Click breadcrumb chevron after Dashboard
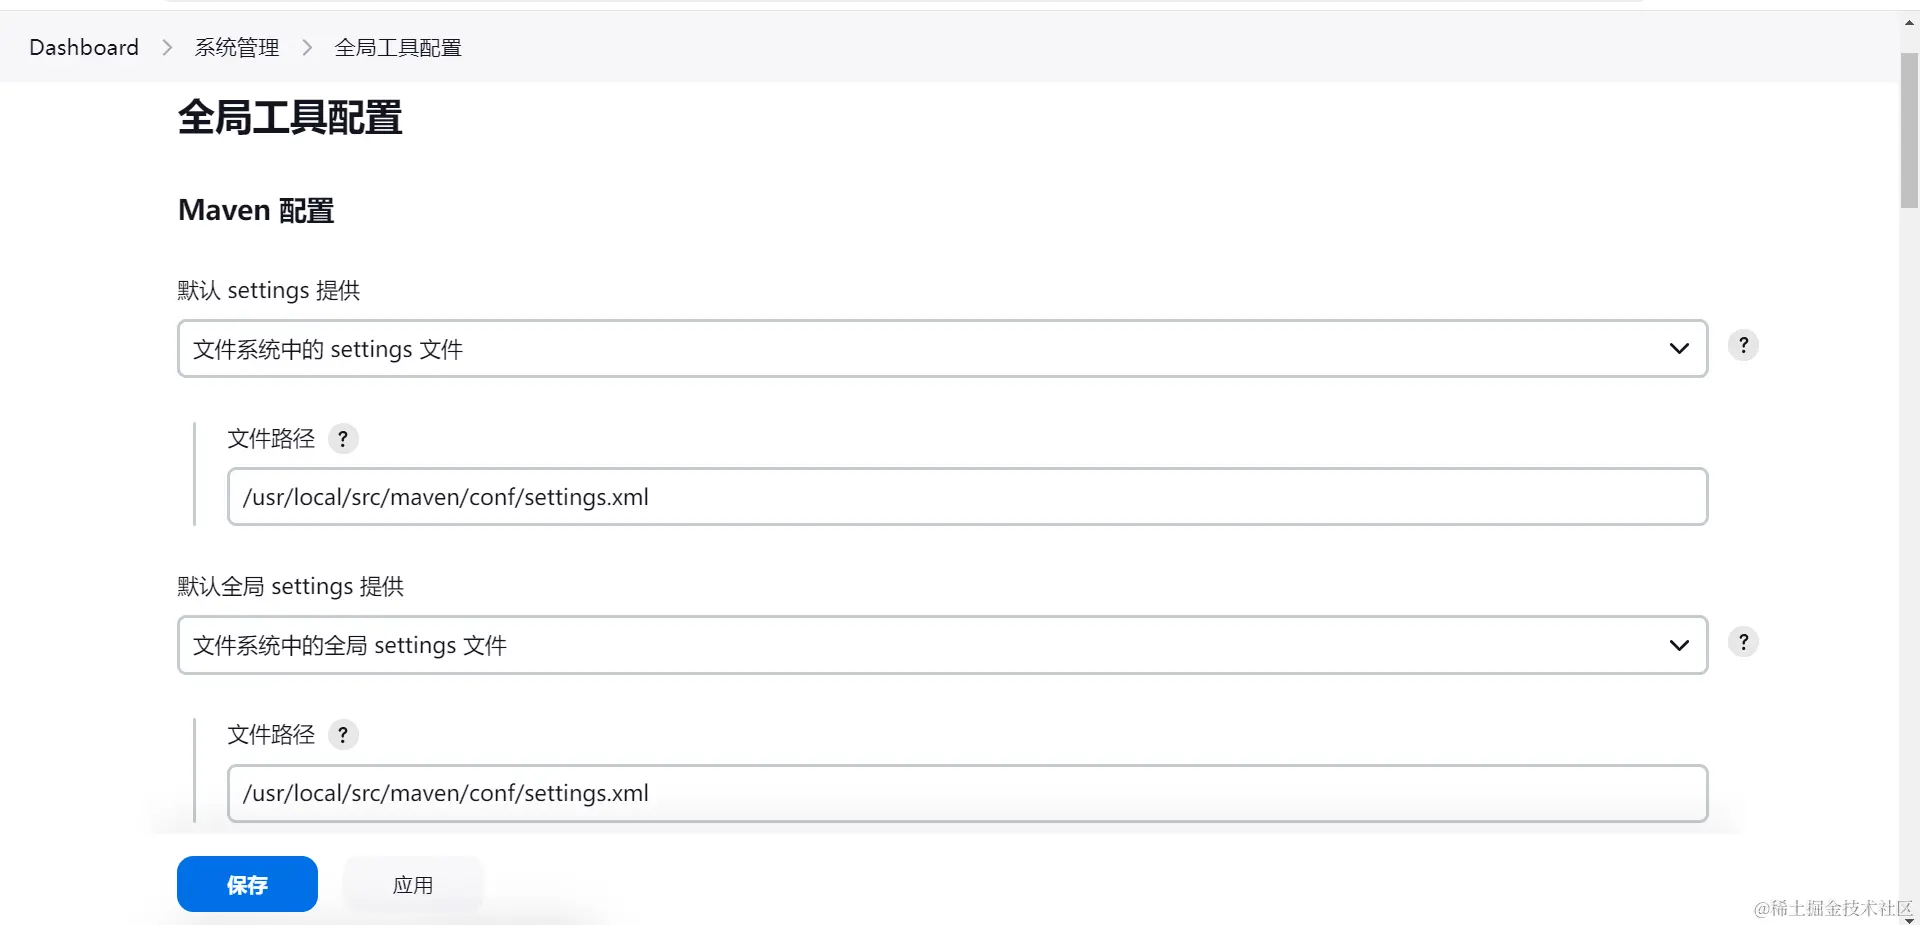 coord(167,48)
